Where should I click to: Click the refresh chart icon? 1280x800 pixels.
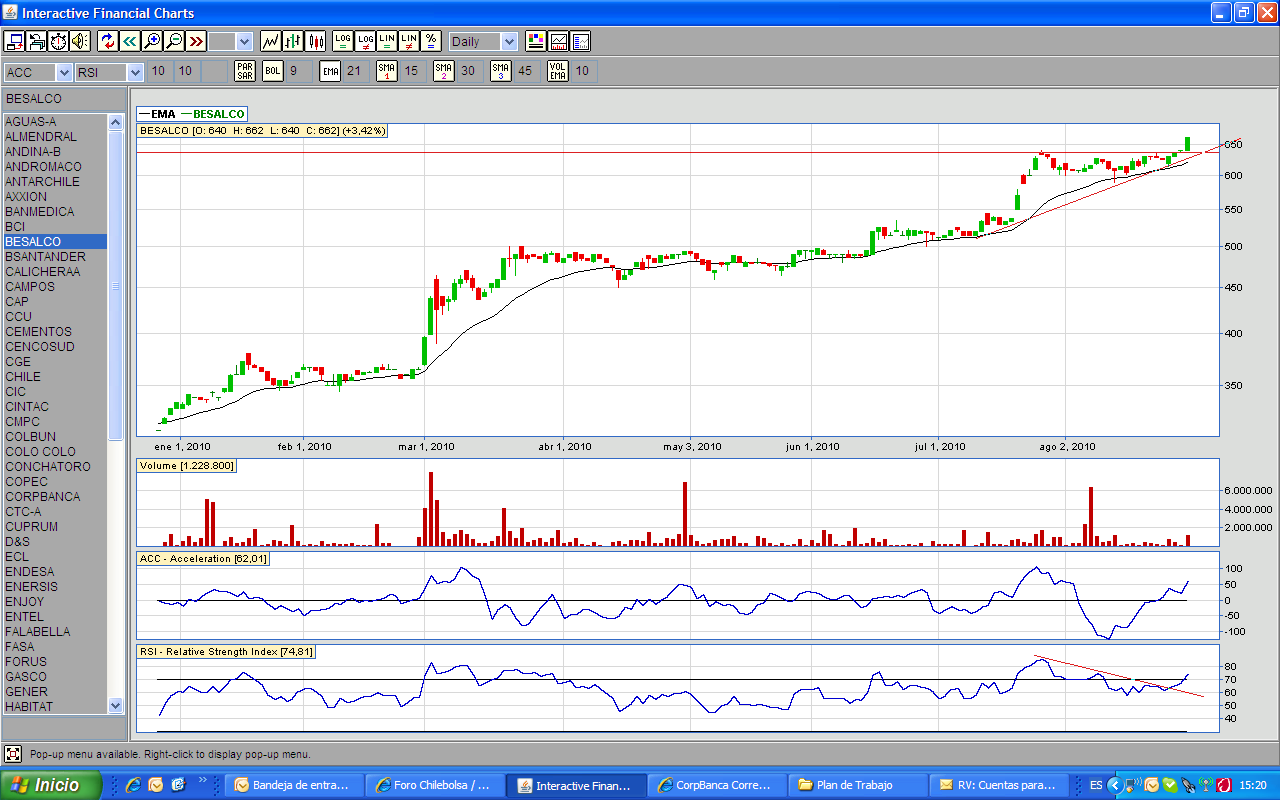coord(107,41)
